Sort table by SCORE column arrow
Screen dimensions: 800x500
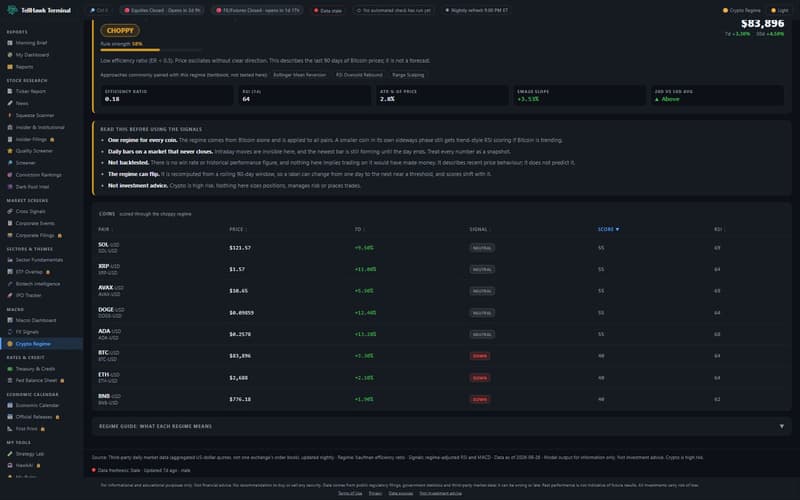617,230
